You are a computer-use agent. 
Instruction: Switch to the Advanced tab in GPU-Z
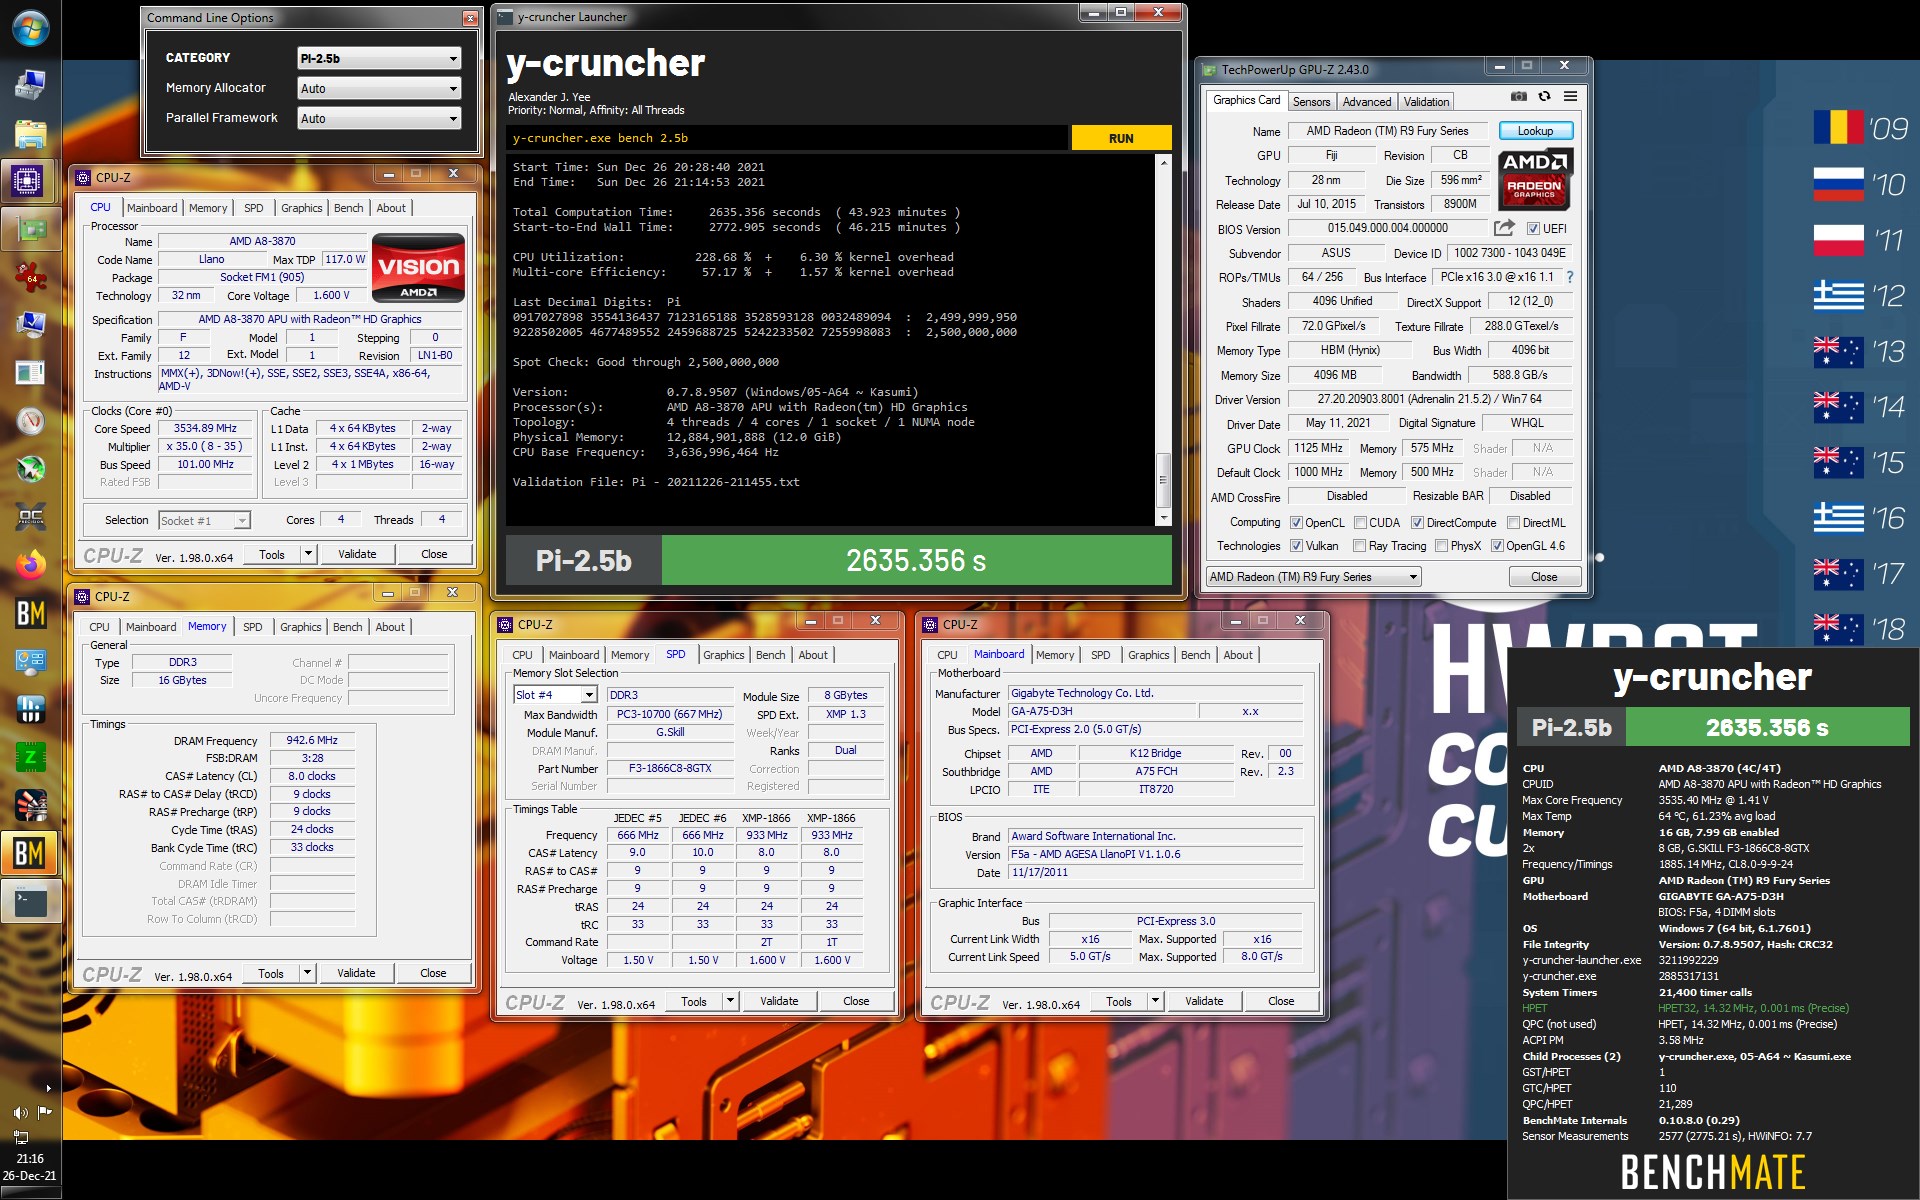1366,102
